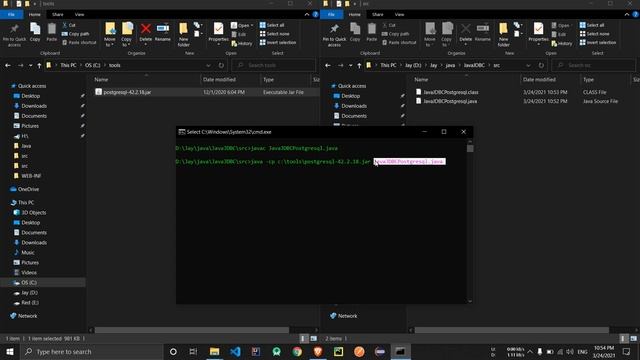Open the Open dropdown in tools window ribbon
Viewport: 640px width, 360px height.
point(242,25)
